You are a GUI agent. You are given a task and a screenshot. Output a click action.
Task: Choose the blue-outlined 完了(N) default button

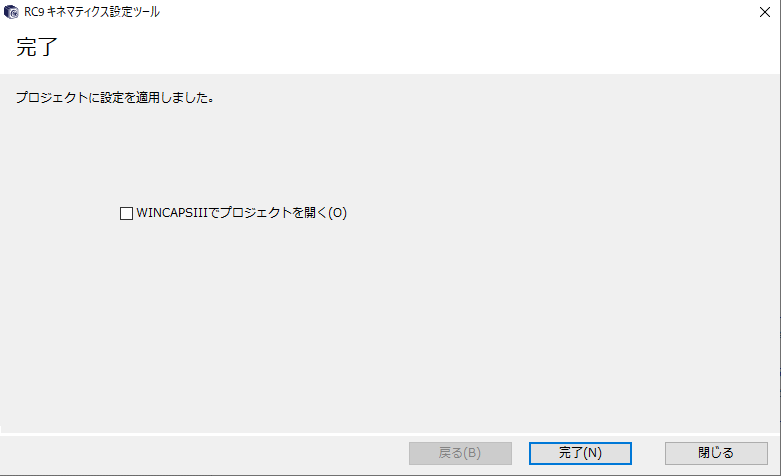580,453
